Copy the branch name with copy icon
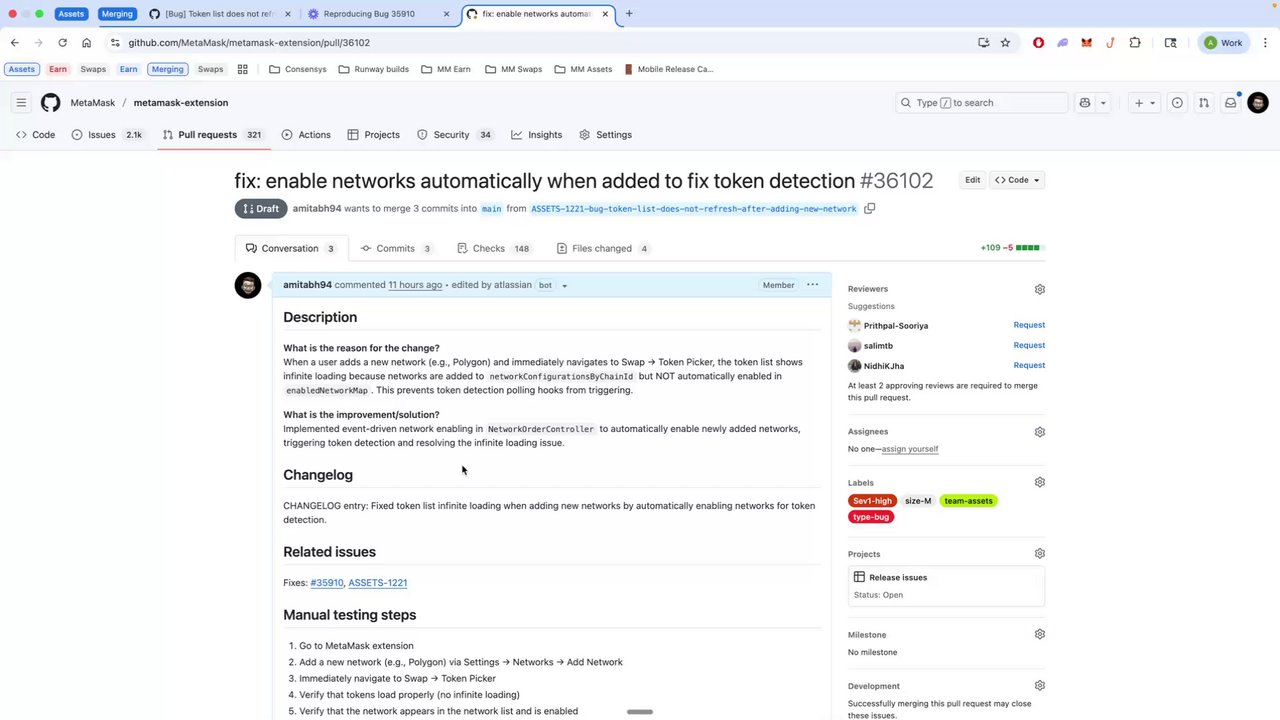Screen dimensions: 1280x720 (869, 209)
